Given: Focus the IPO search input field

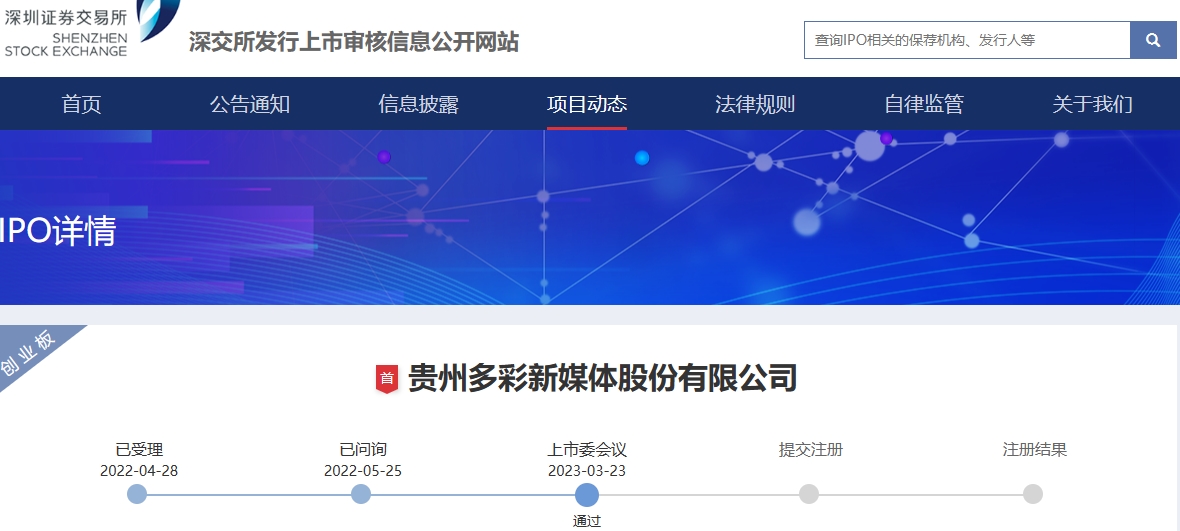Looking at the screenshot, I should click(x=967, y=40).
